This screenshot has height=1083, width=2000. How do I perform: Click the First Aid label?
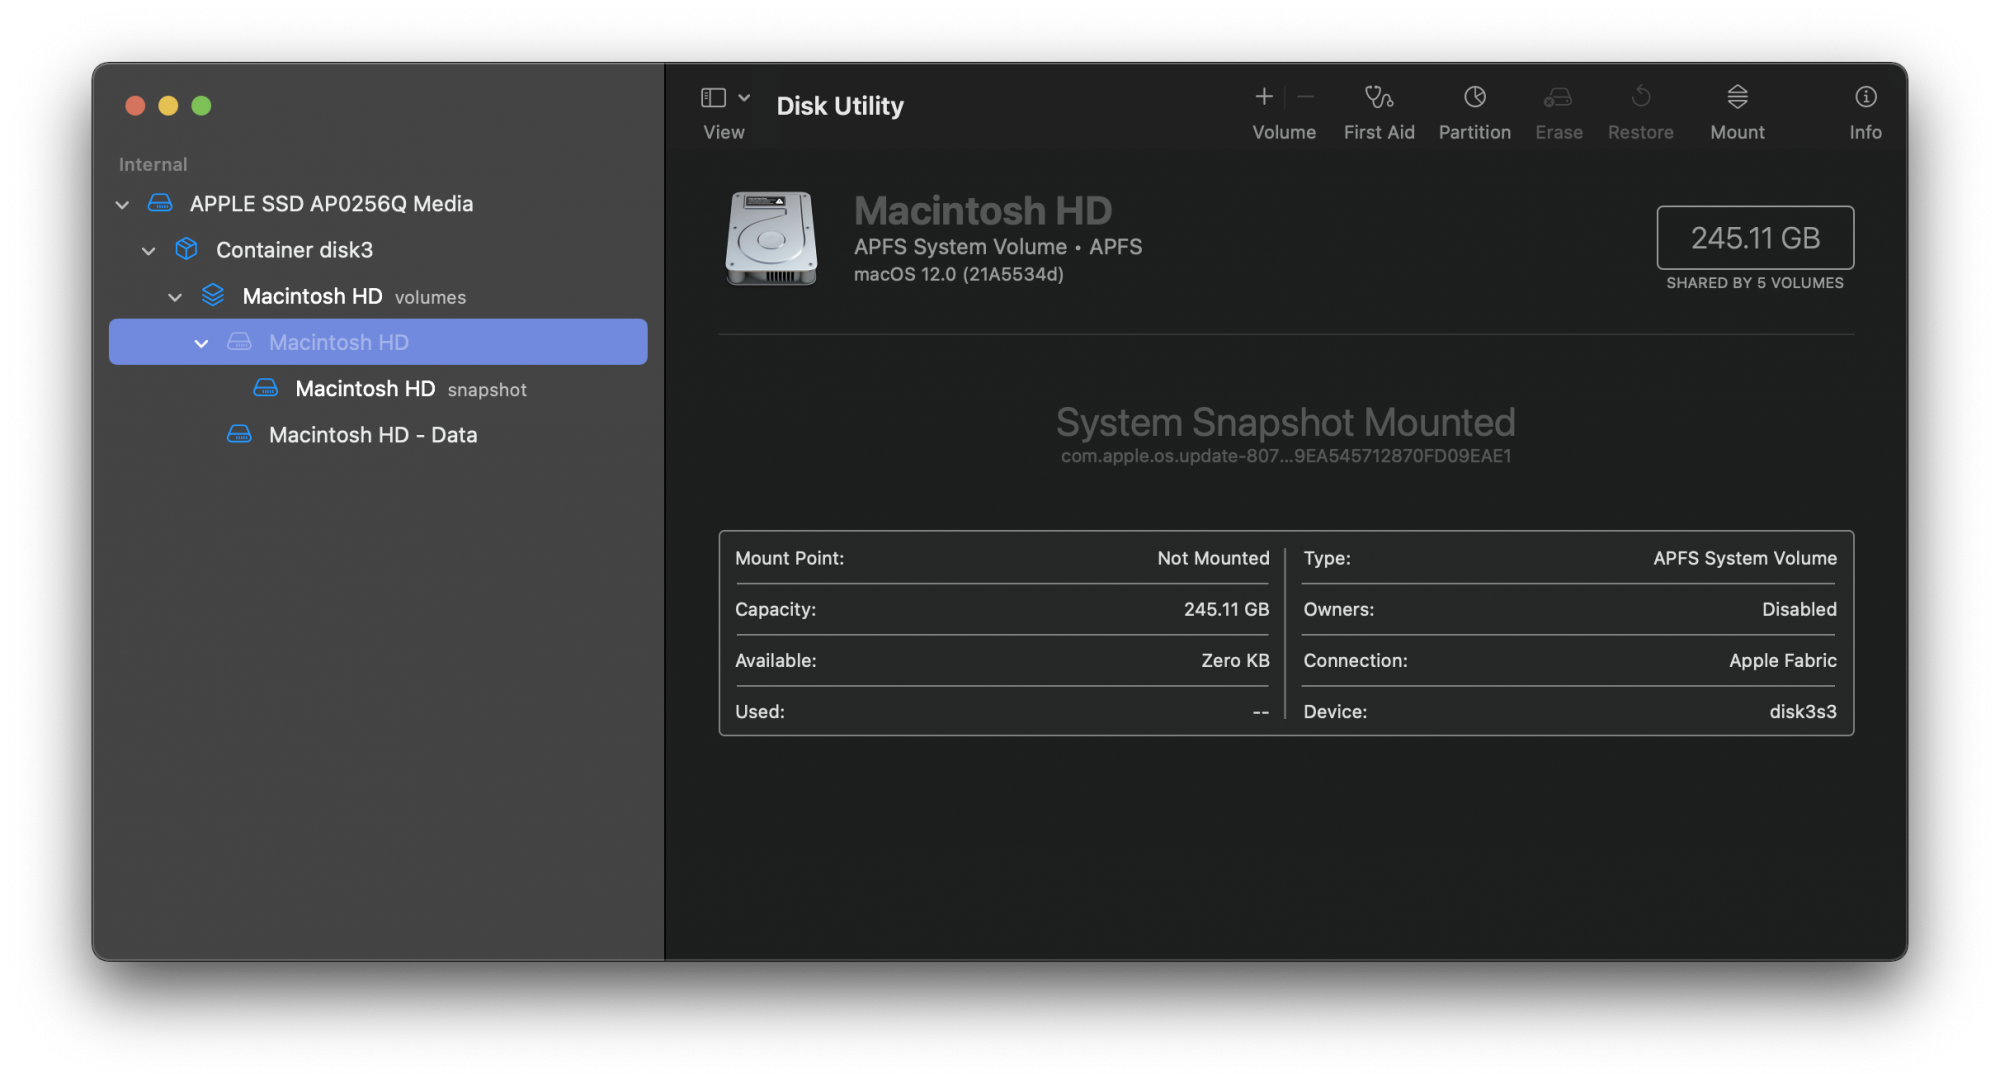[x=1379, y=132]
